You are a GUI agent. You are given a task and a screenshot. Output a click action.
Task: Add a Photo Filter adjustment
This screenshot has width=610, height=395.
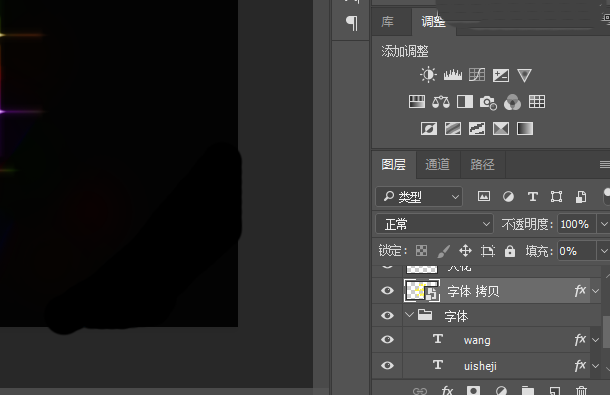tap(488, 102)
